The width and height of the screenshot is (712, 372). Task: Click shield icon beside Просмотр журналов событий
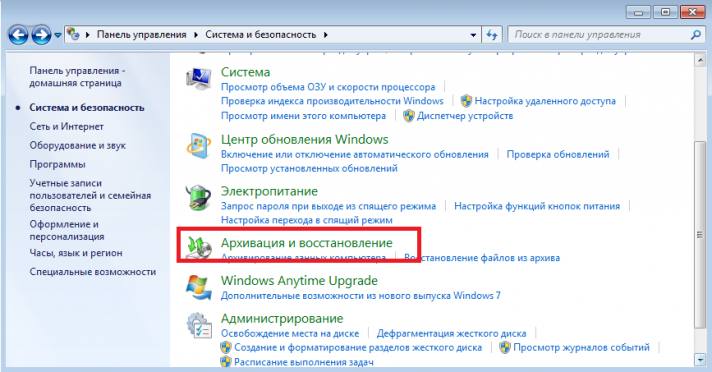point(504,347)
